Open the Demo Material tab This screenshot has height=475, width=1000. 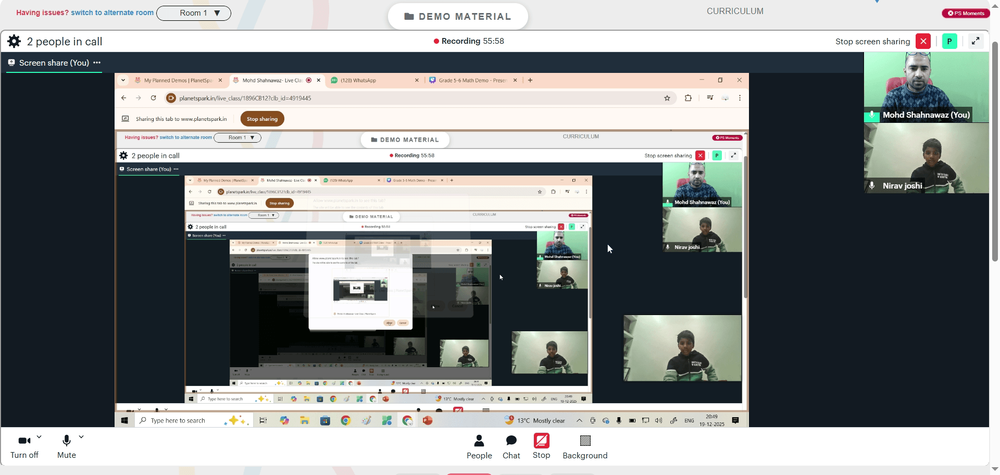[458, 17]
